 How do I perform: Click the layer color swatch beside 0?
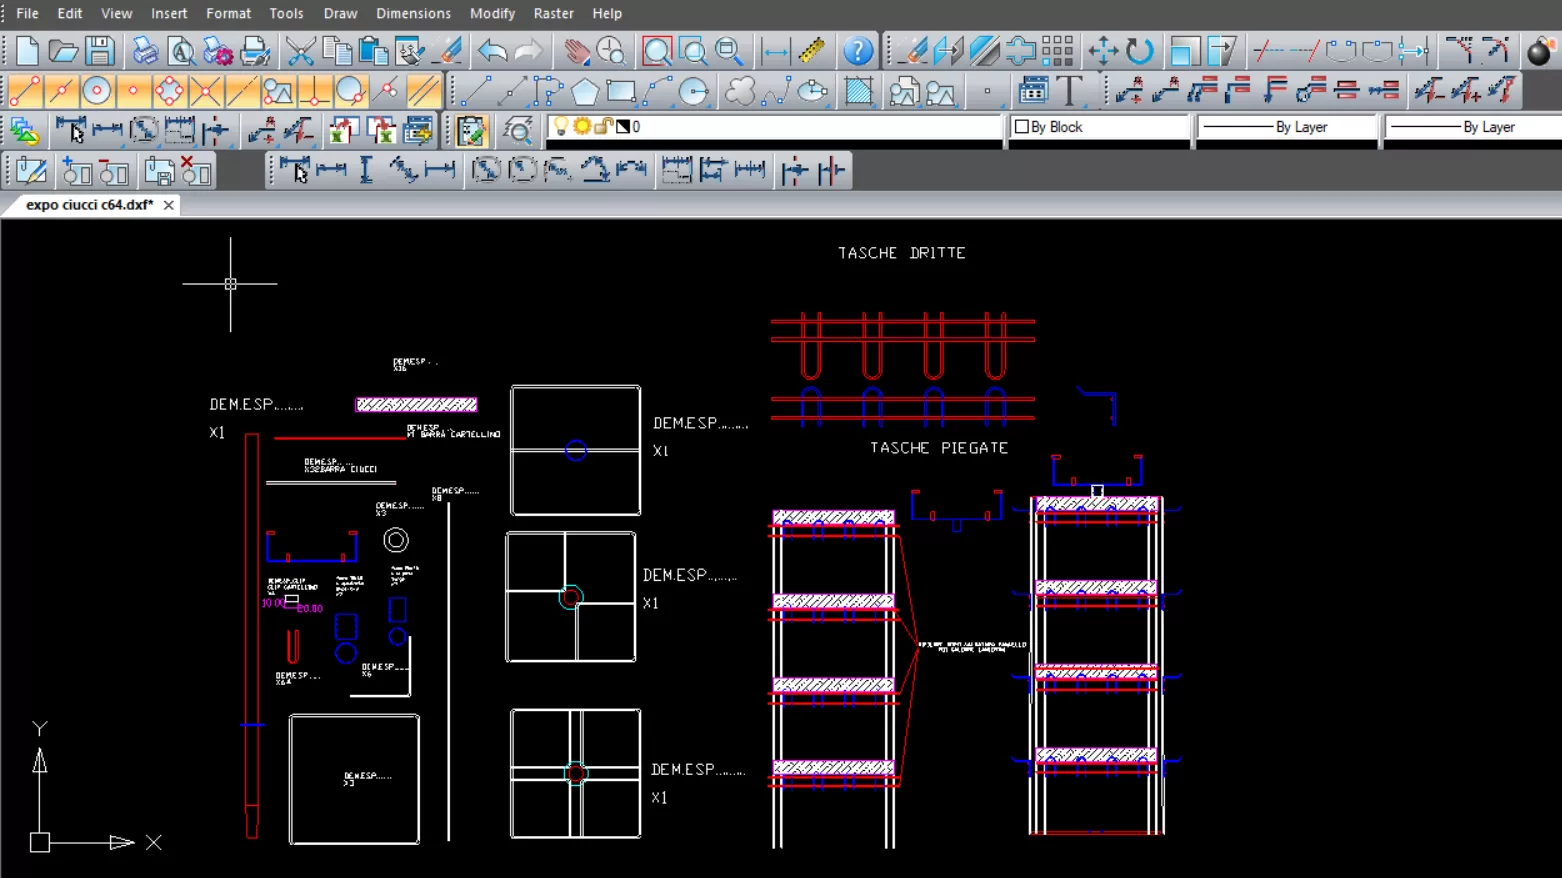point(622,127)
